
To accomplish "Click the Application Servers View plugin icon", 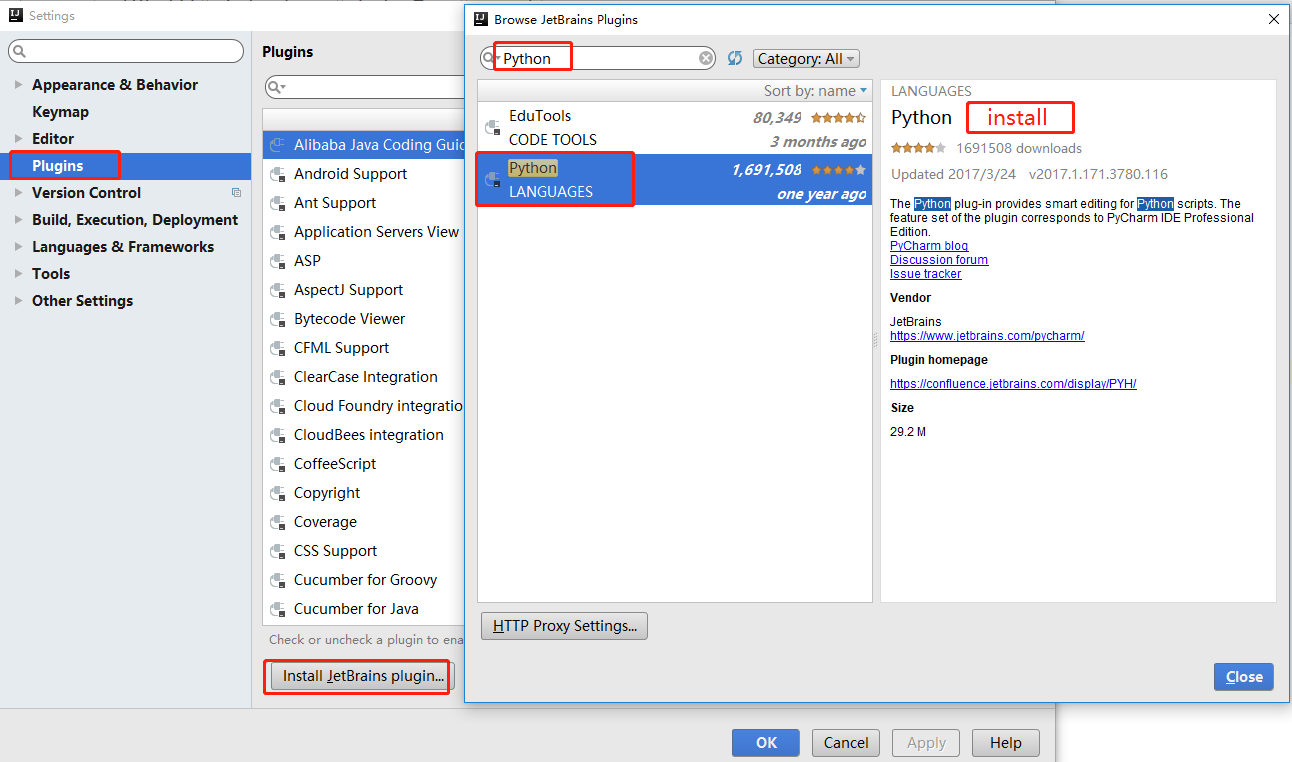I will coord(279,232).
